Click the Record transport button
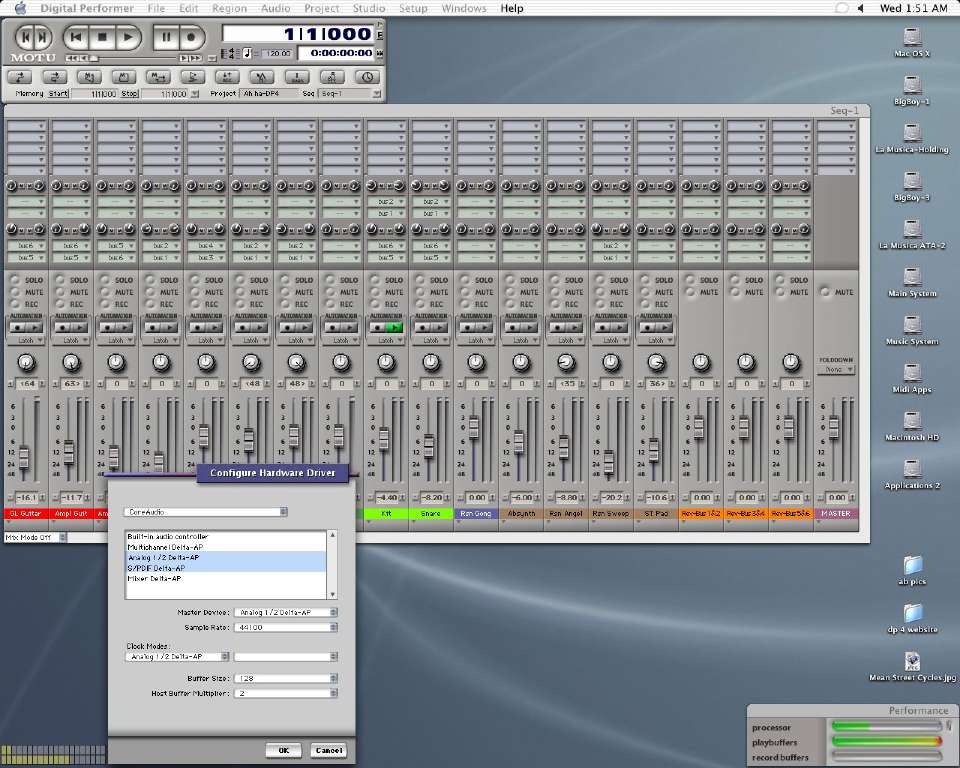960x768 pixels. tap(191, 37)
